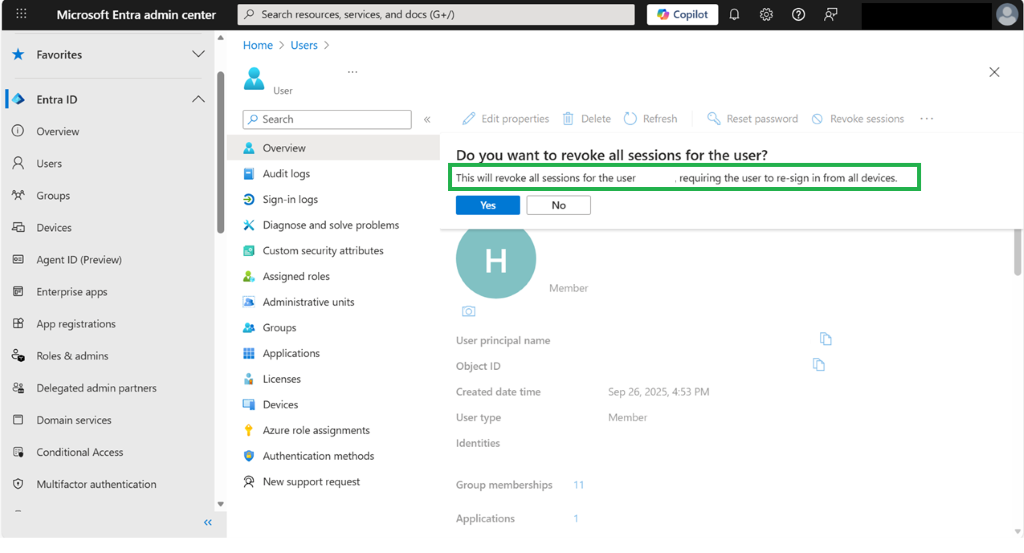
Task: Open the app launcher waffle icon
Action: (x=21, y=14)
